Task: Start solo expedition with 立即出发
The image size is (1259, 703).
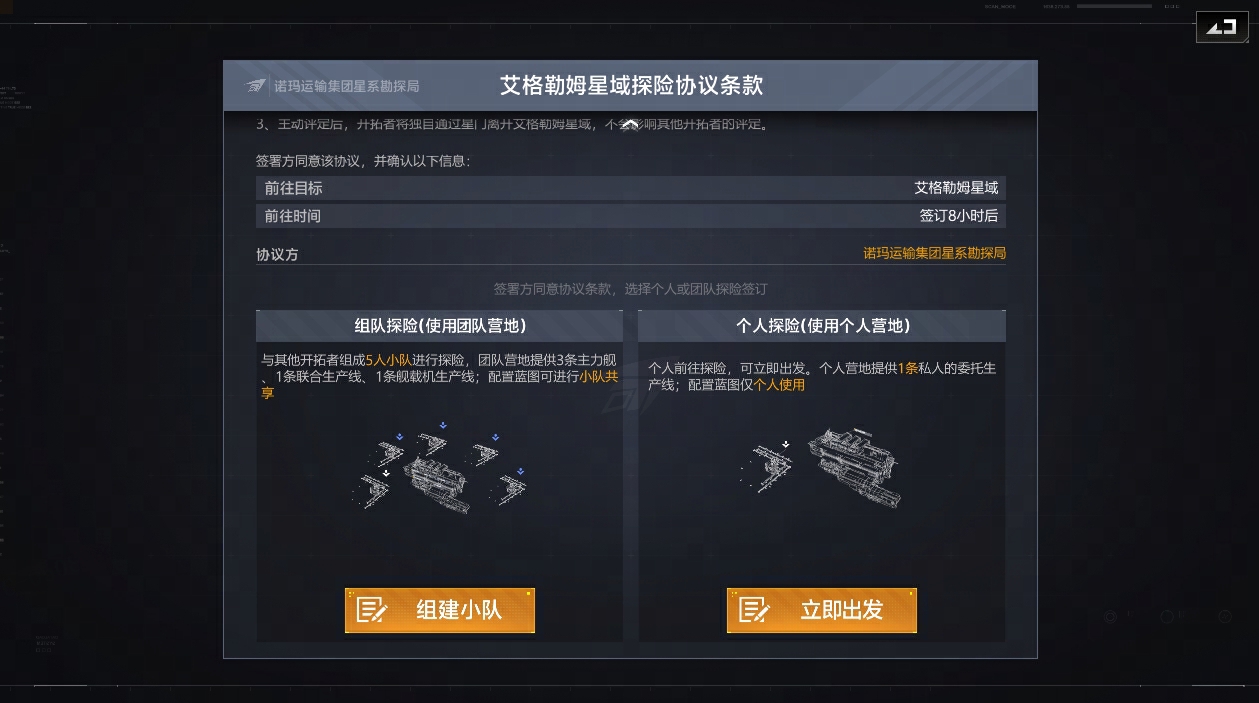Action: click(822, 610)
